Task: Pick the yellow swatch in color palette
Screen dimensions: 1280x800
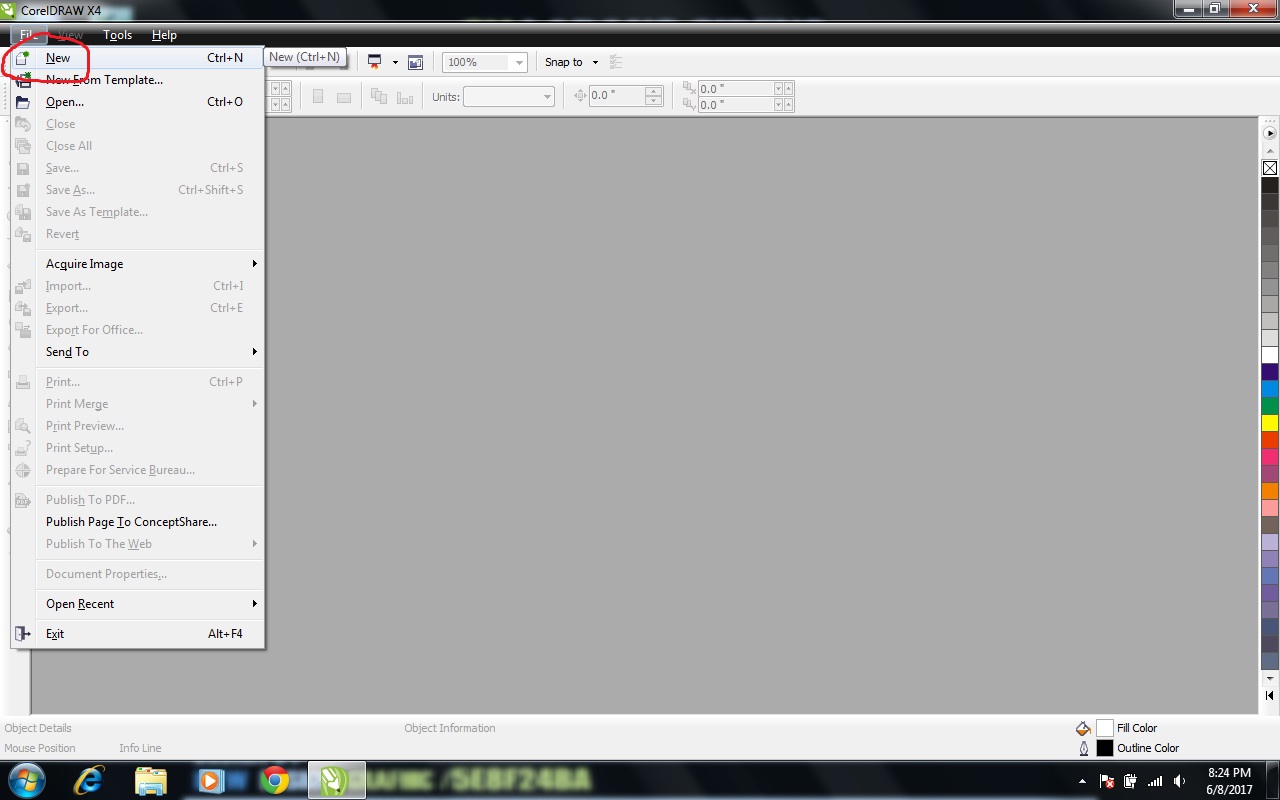Action: coord(1270,423)
